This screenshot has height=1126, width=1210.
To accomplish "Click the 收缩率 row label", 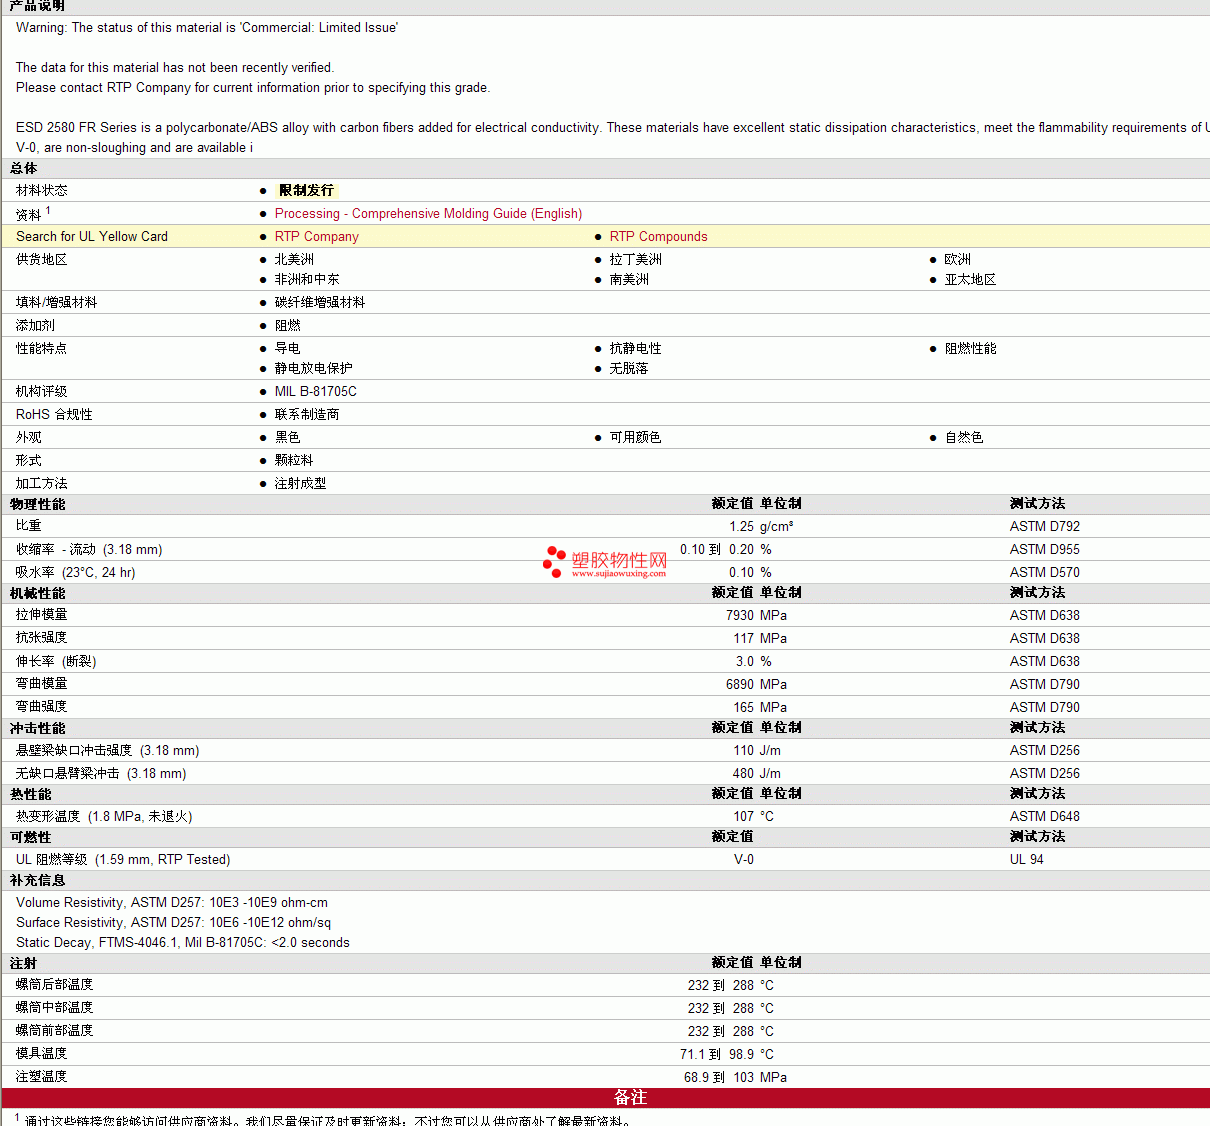I will click(x=89, y=549).
